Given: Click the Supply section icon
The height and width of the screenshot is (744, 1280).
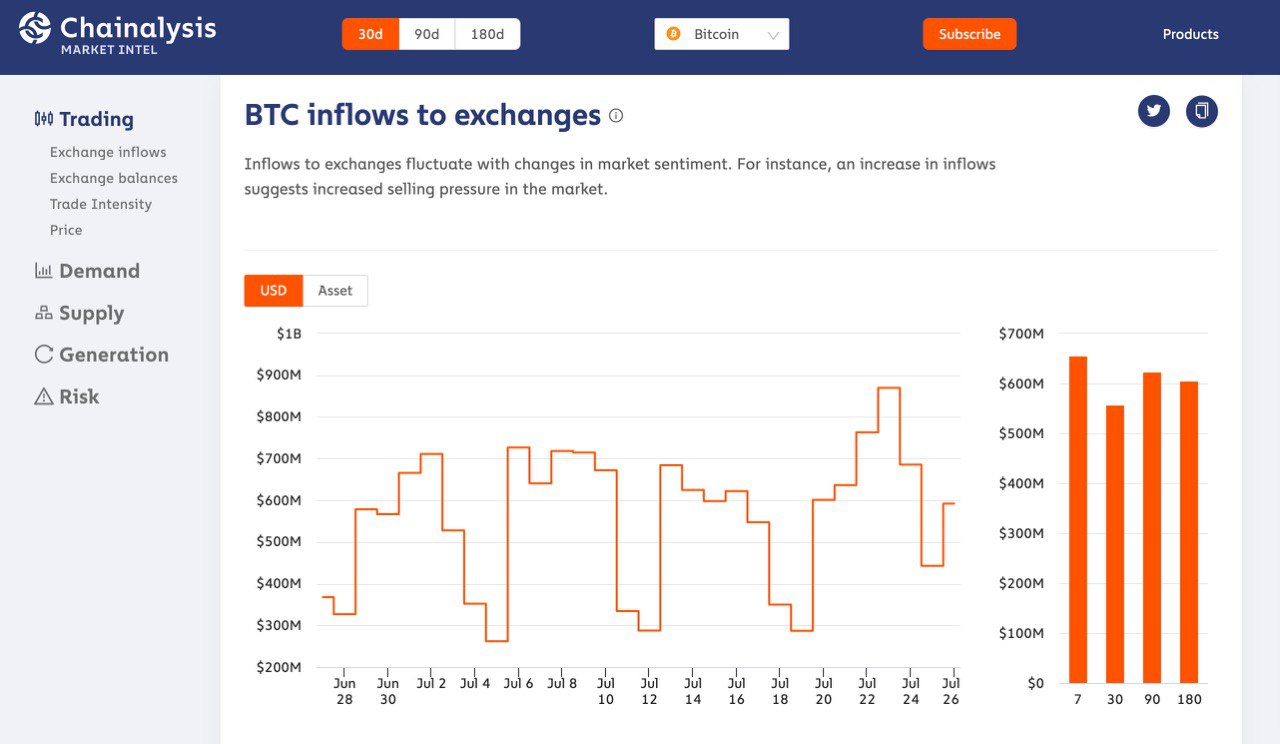Looking at the screenshot, I should [x=44, y=313].
